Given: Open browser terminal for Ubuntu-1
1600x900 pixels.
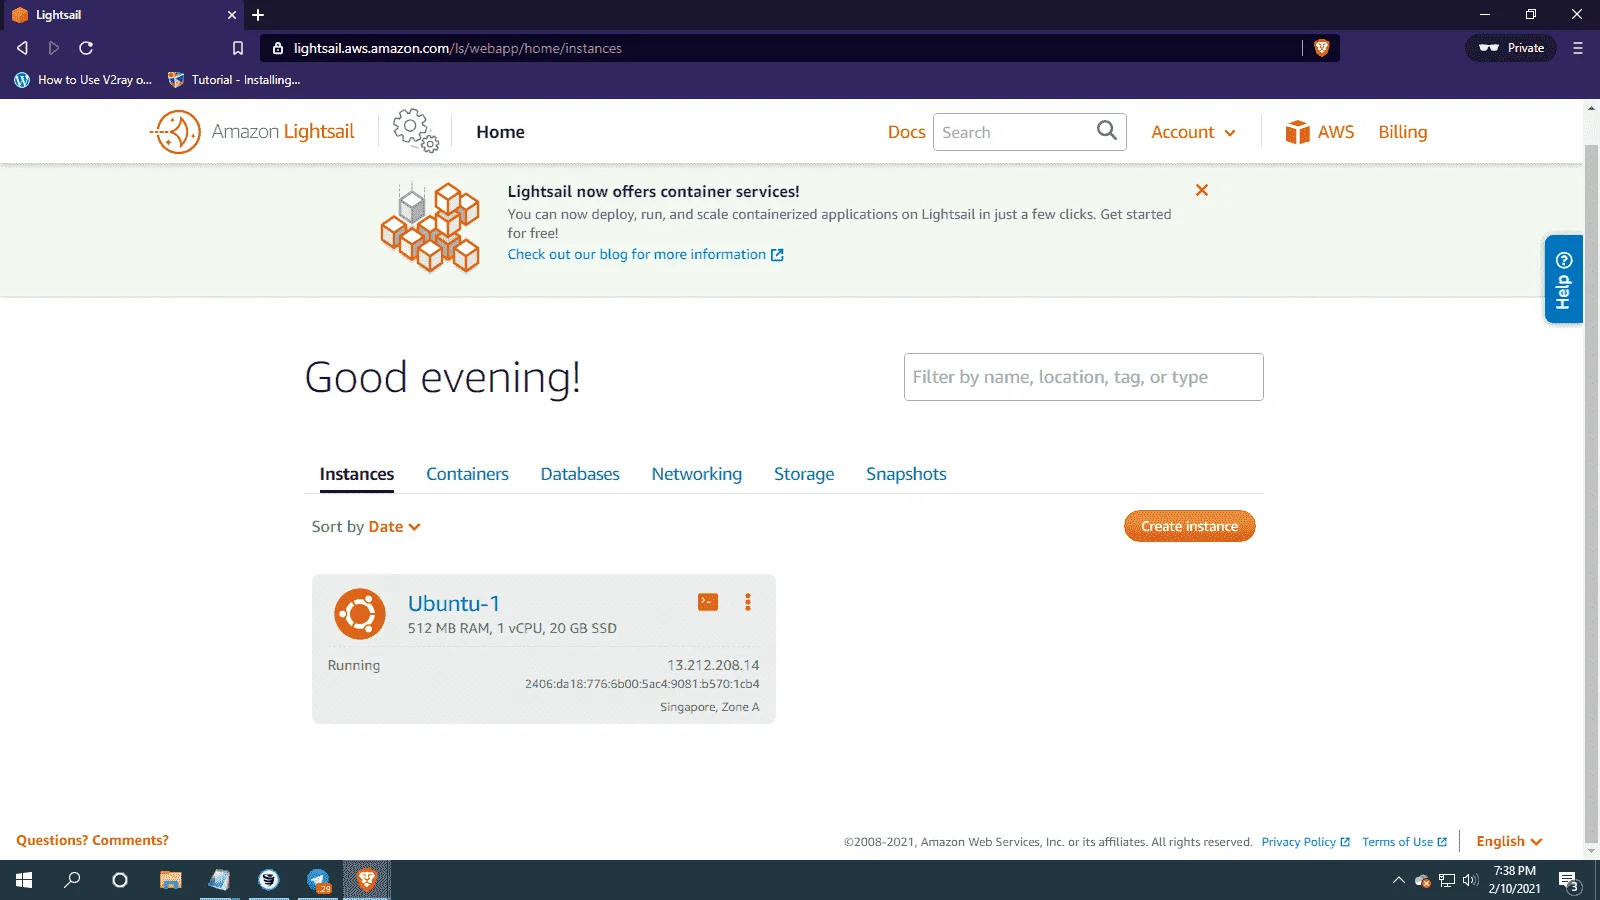Looking at the screenshot, I should click(x=708, y=602).
